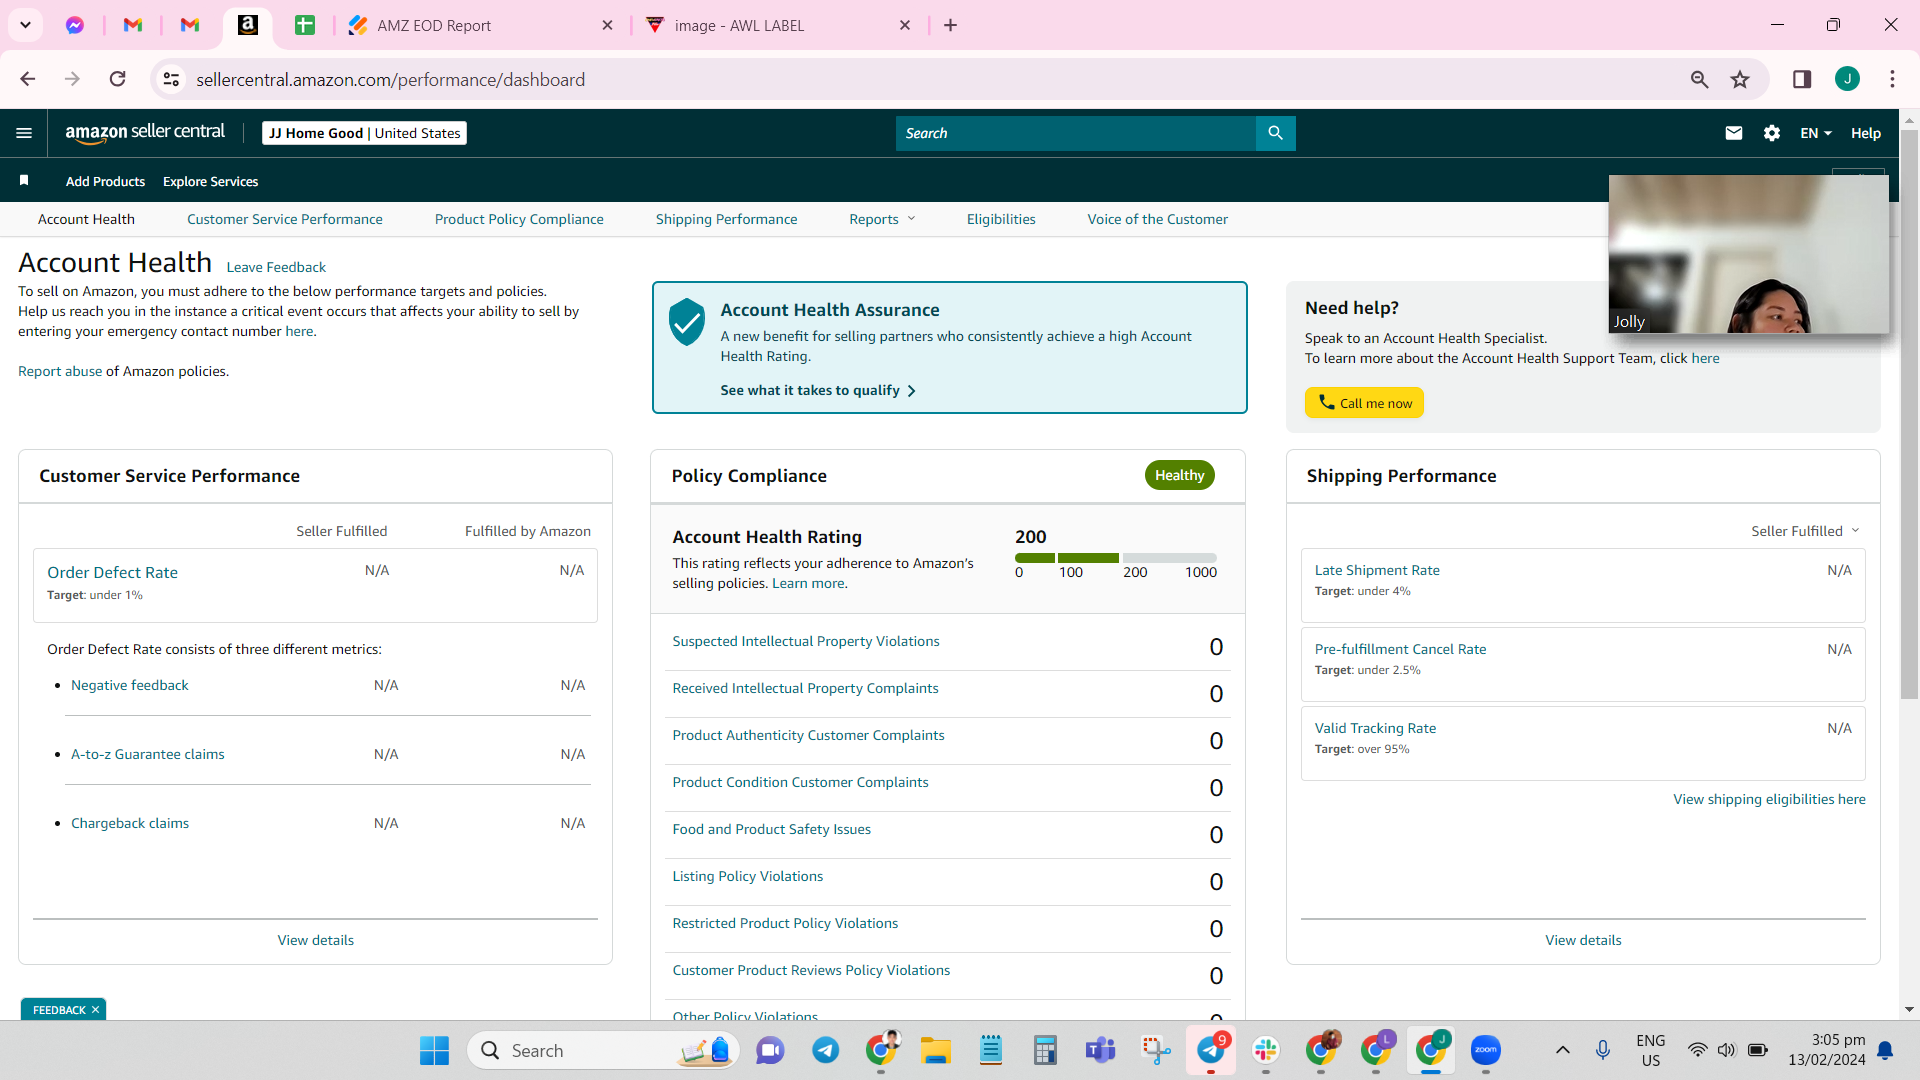This screenshot has height=1080, width=1920.
Task: Open Microsoft Teams from the taskbar
Action: [1100, 1050]
